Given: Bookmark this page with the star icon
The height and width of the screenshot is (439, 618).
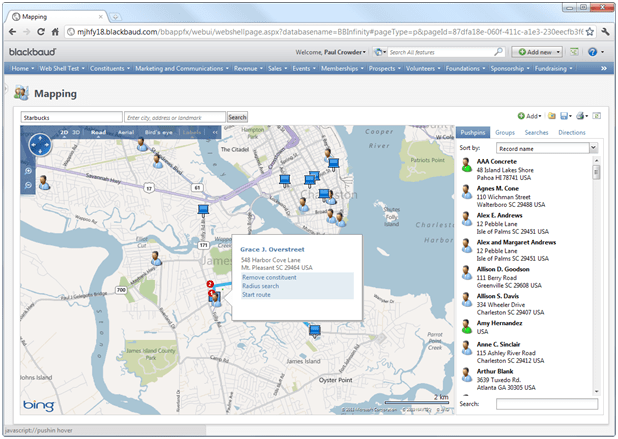Looking at the screenshot, I should click(x=589, y=32).
